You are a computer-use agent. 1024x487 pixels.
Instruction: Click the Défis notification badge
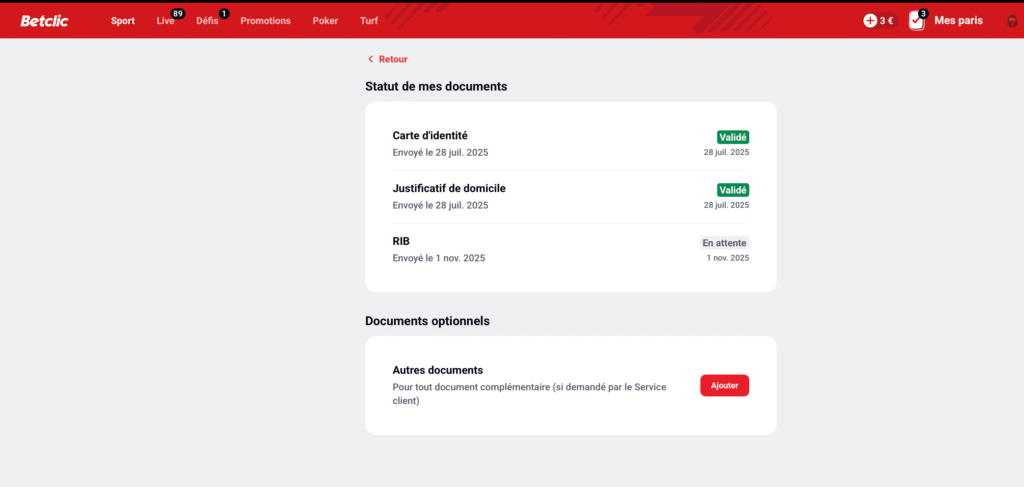tap(223, 13)
